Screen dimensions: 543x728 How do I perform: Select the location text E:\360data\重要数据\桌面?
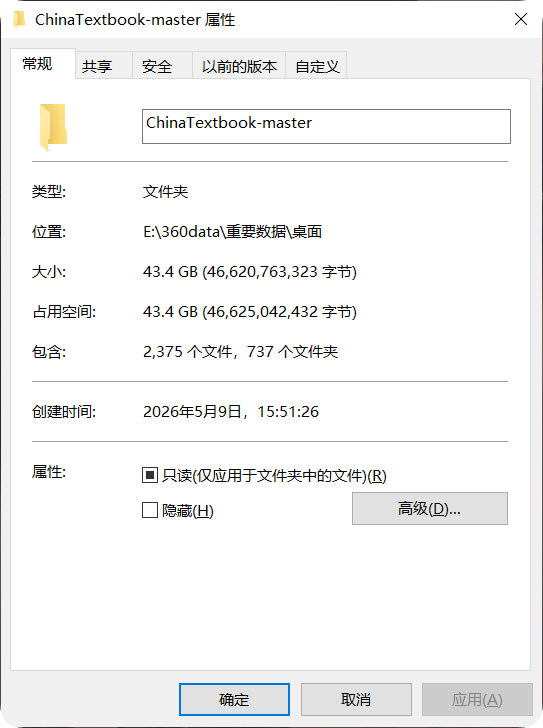coord(233,231)
